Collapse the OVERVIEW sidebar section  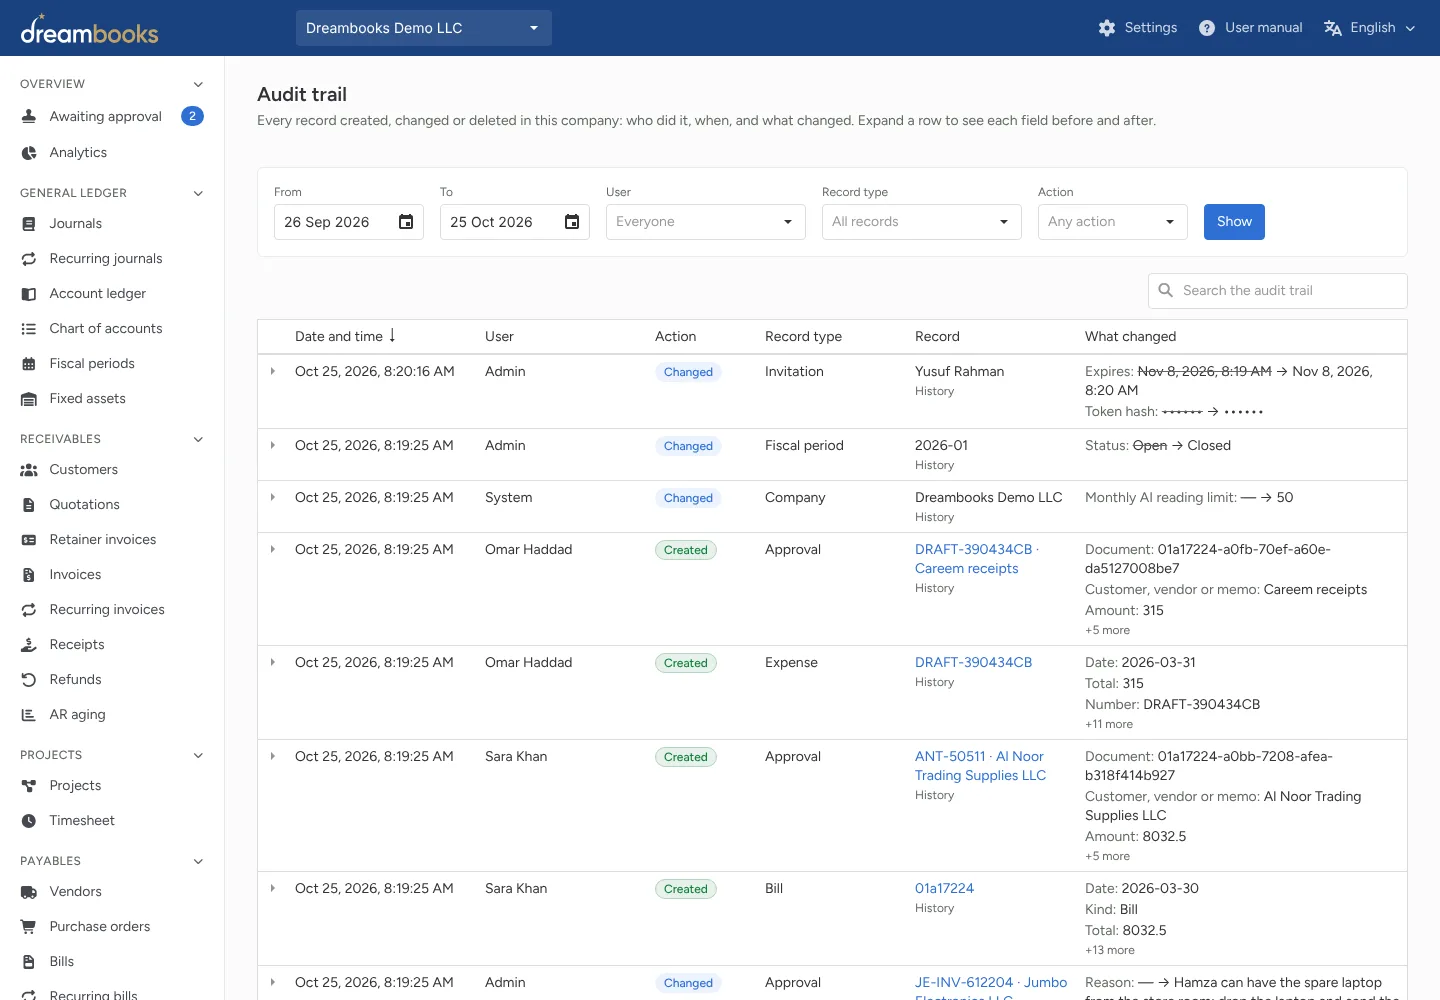(198, 84)
